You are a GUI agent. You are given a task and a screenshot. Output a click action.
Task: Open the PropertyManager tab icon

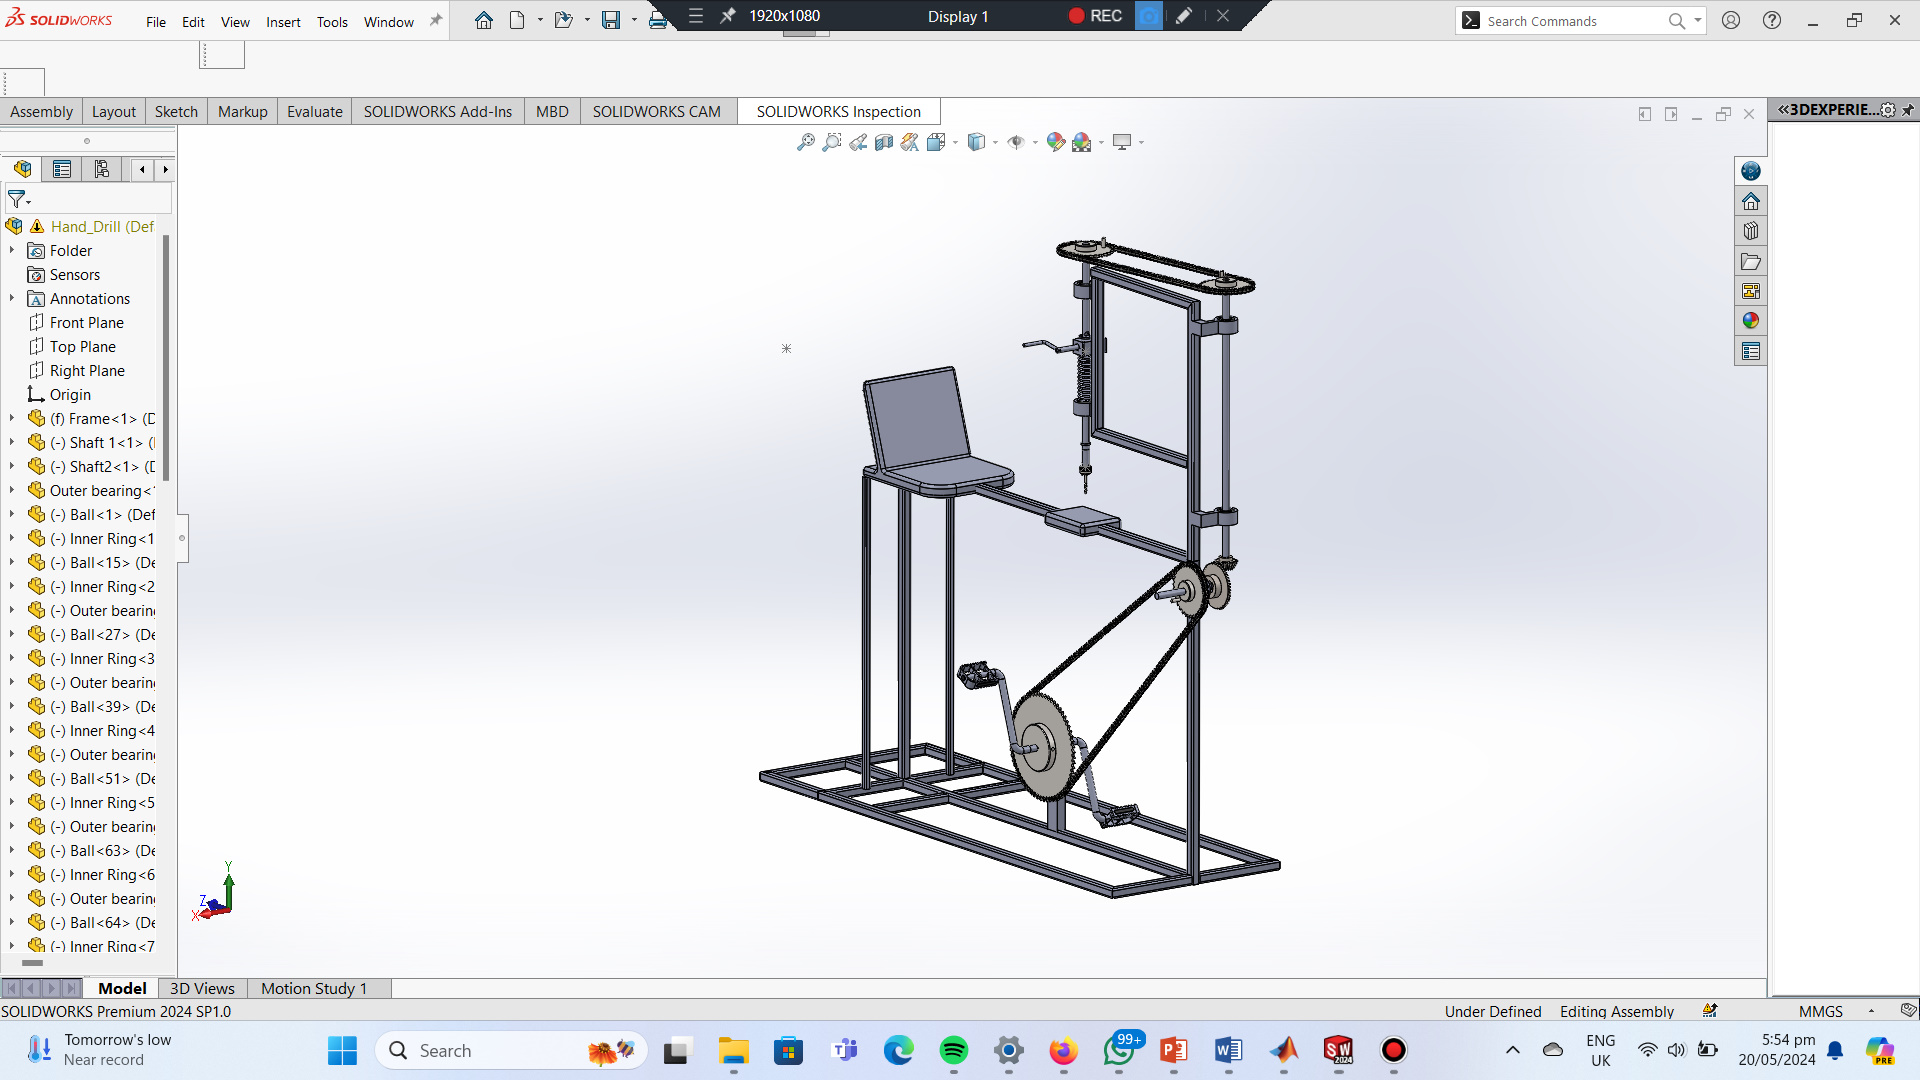point(62,169)
